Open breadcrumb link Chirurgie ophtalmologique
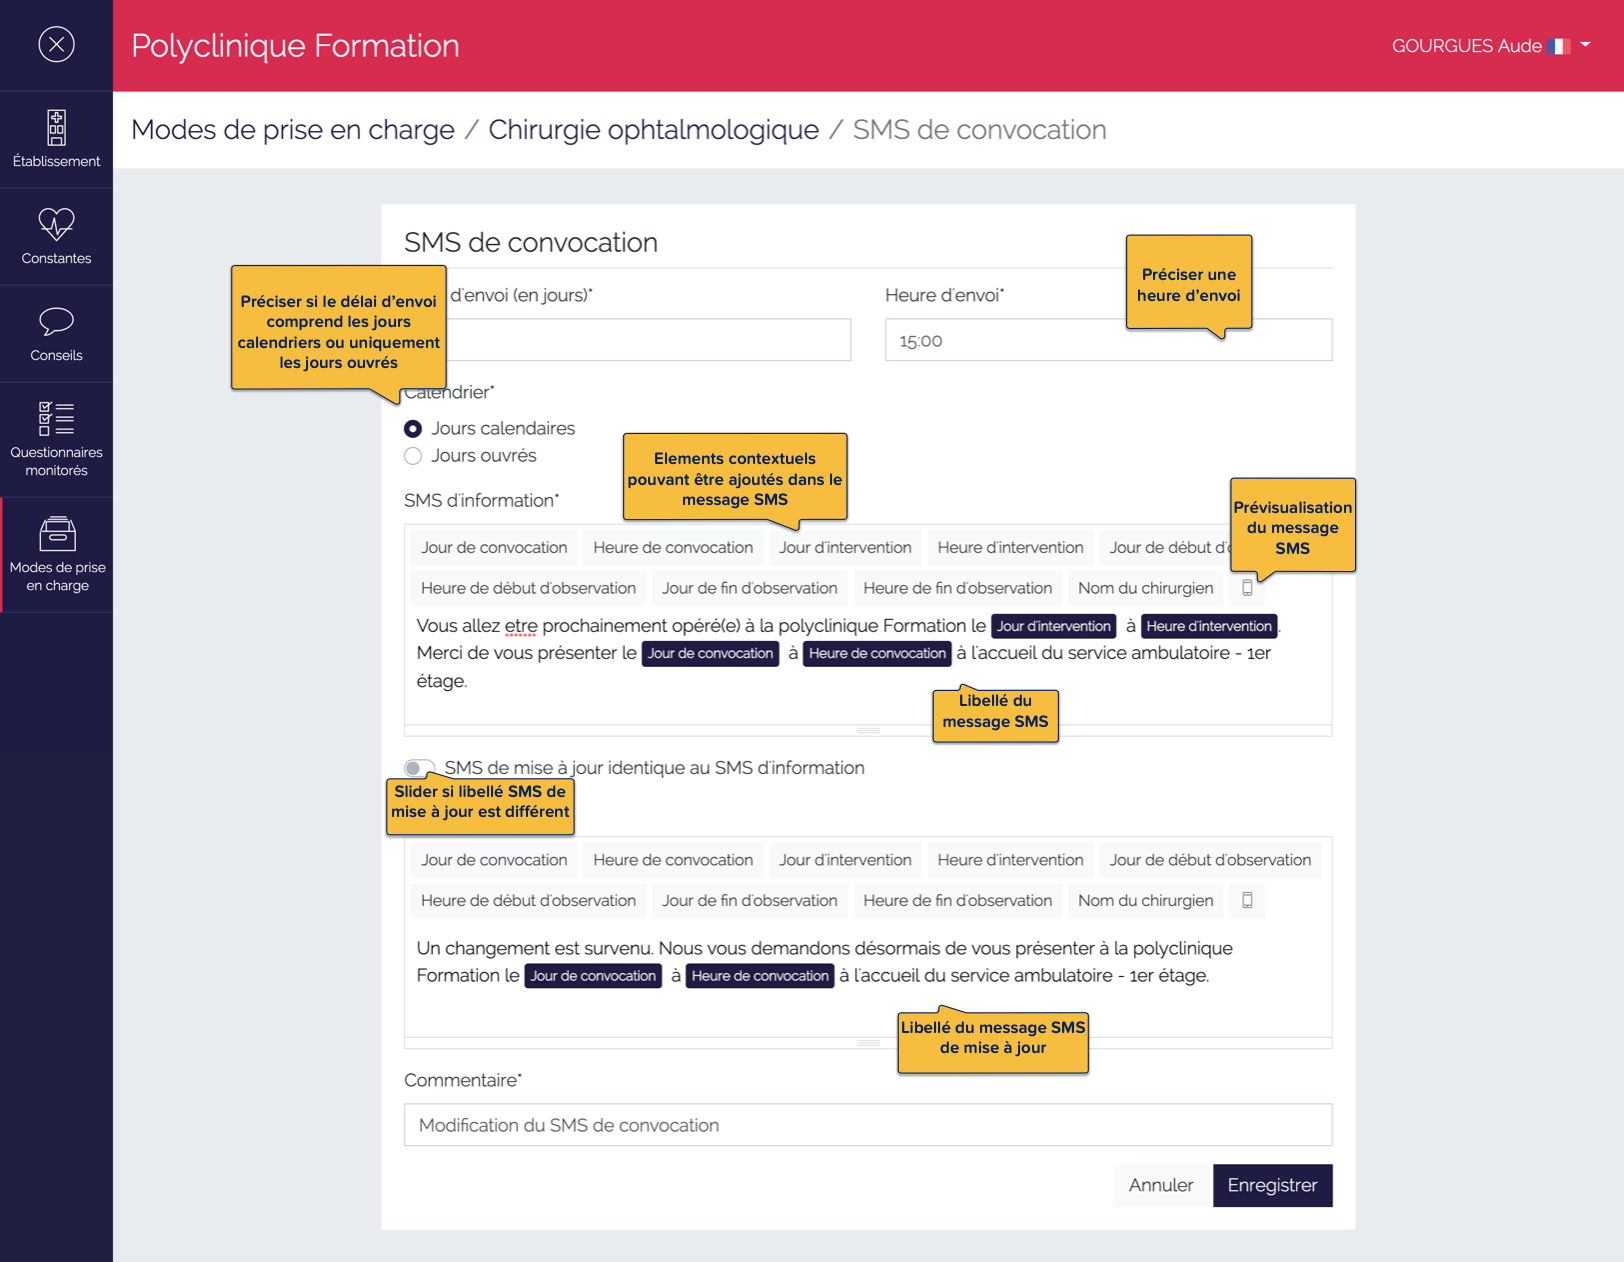 click(654, 129)
